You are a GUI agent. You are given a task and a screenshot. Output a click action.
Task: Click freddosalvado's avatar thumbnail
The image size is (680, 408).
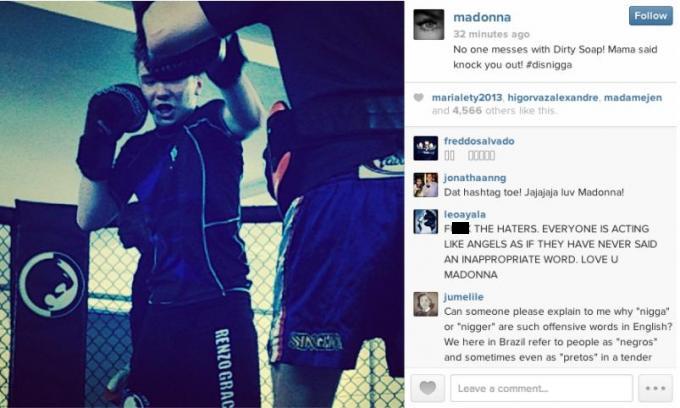coord(425,148)
